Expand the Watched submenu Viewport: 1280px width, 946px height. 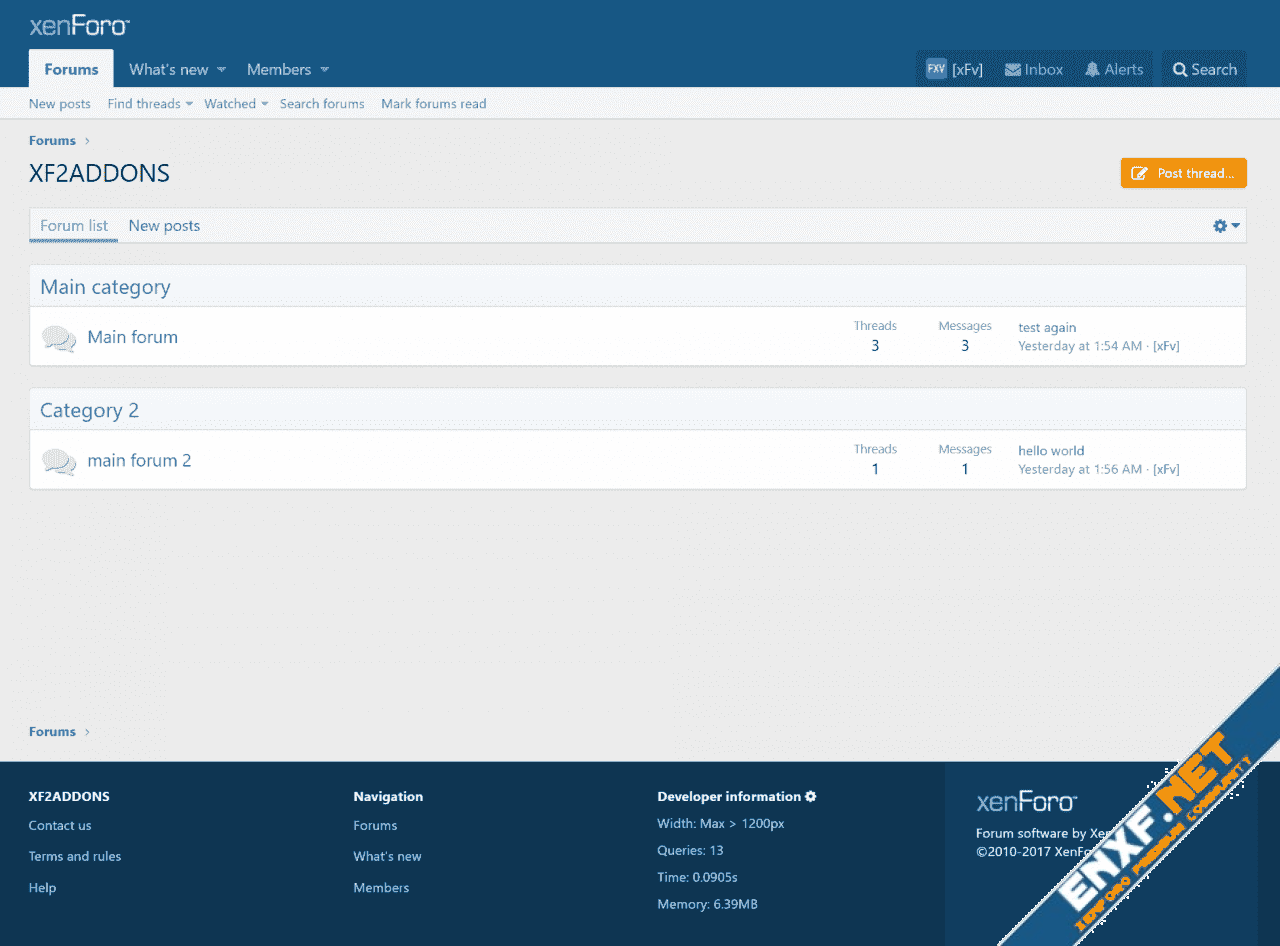pyautogui.click(x=265, y=104)
